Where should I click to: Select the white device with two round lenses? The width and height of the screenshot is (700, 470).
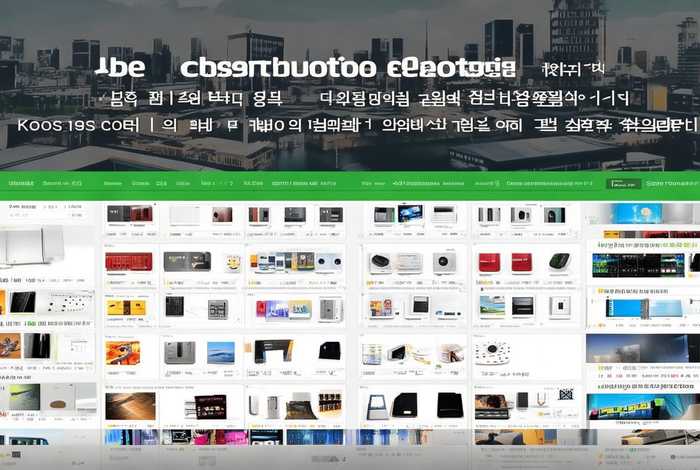click(x=329, y=262)
